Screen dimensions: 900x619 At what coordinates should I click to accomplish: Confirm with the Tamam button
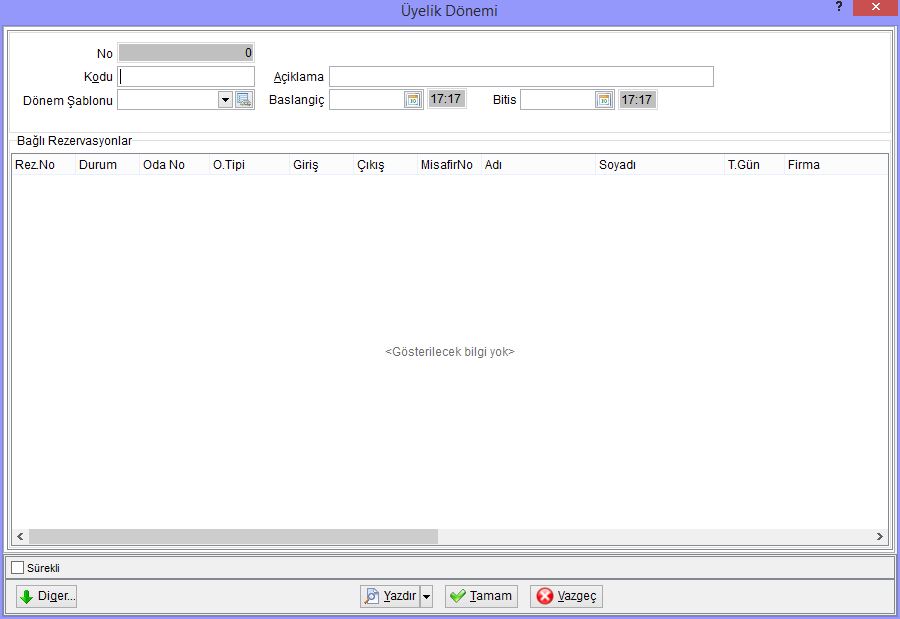[481, 597]
